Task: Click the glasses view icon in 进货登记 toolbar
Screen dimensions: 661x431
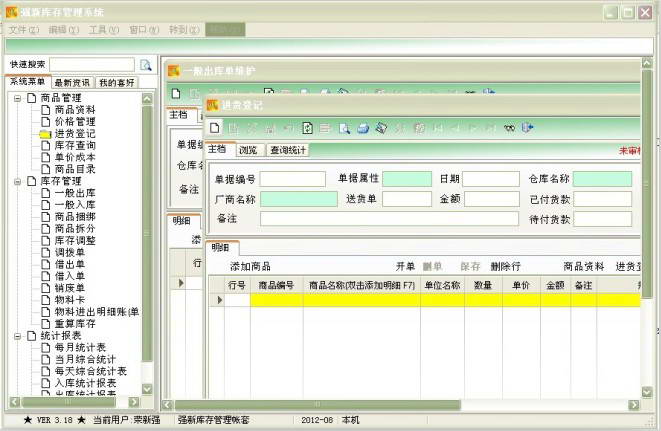Action: [509, 128]
